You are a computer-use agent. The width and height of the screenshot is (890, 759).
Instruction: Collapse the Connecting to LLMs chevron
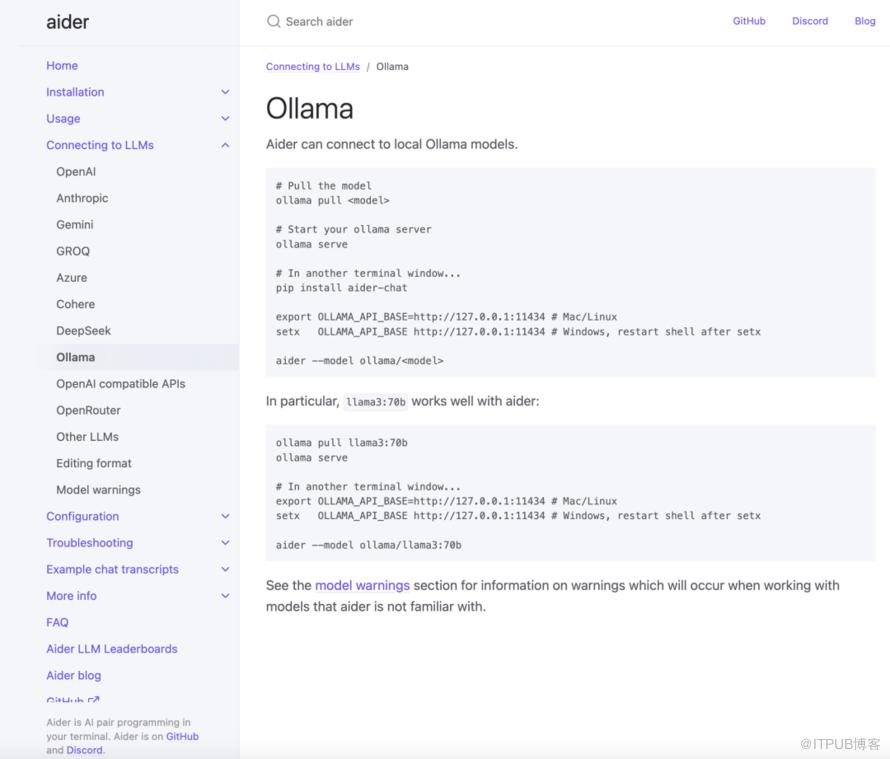click(x=225, y=145)
